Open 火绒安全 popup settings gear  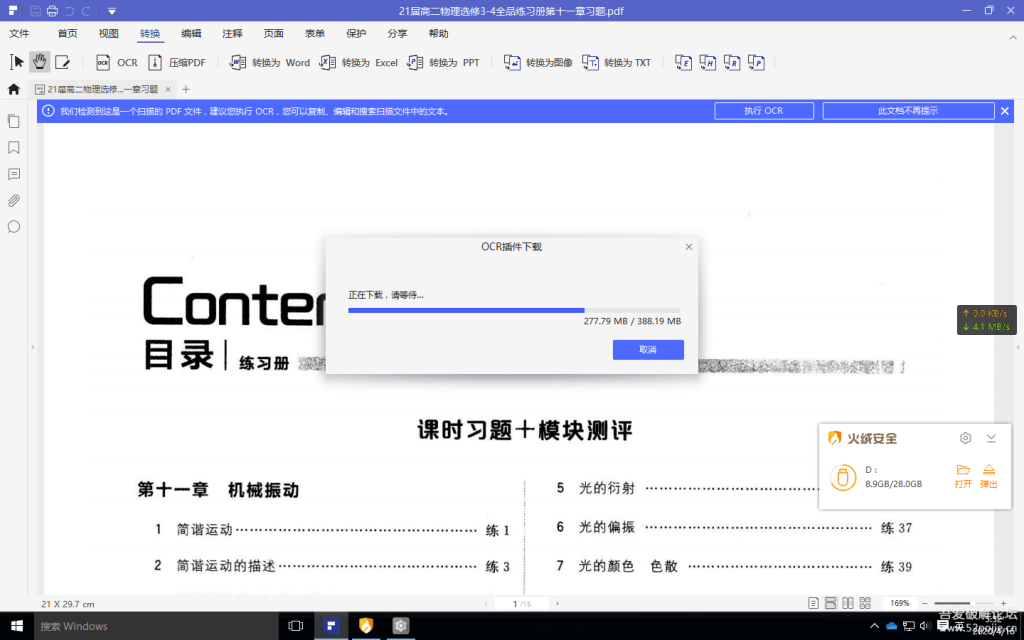(965, 438)
